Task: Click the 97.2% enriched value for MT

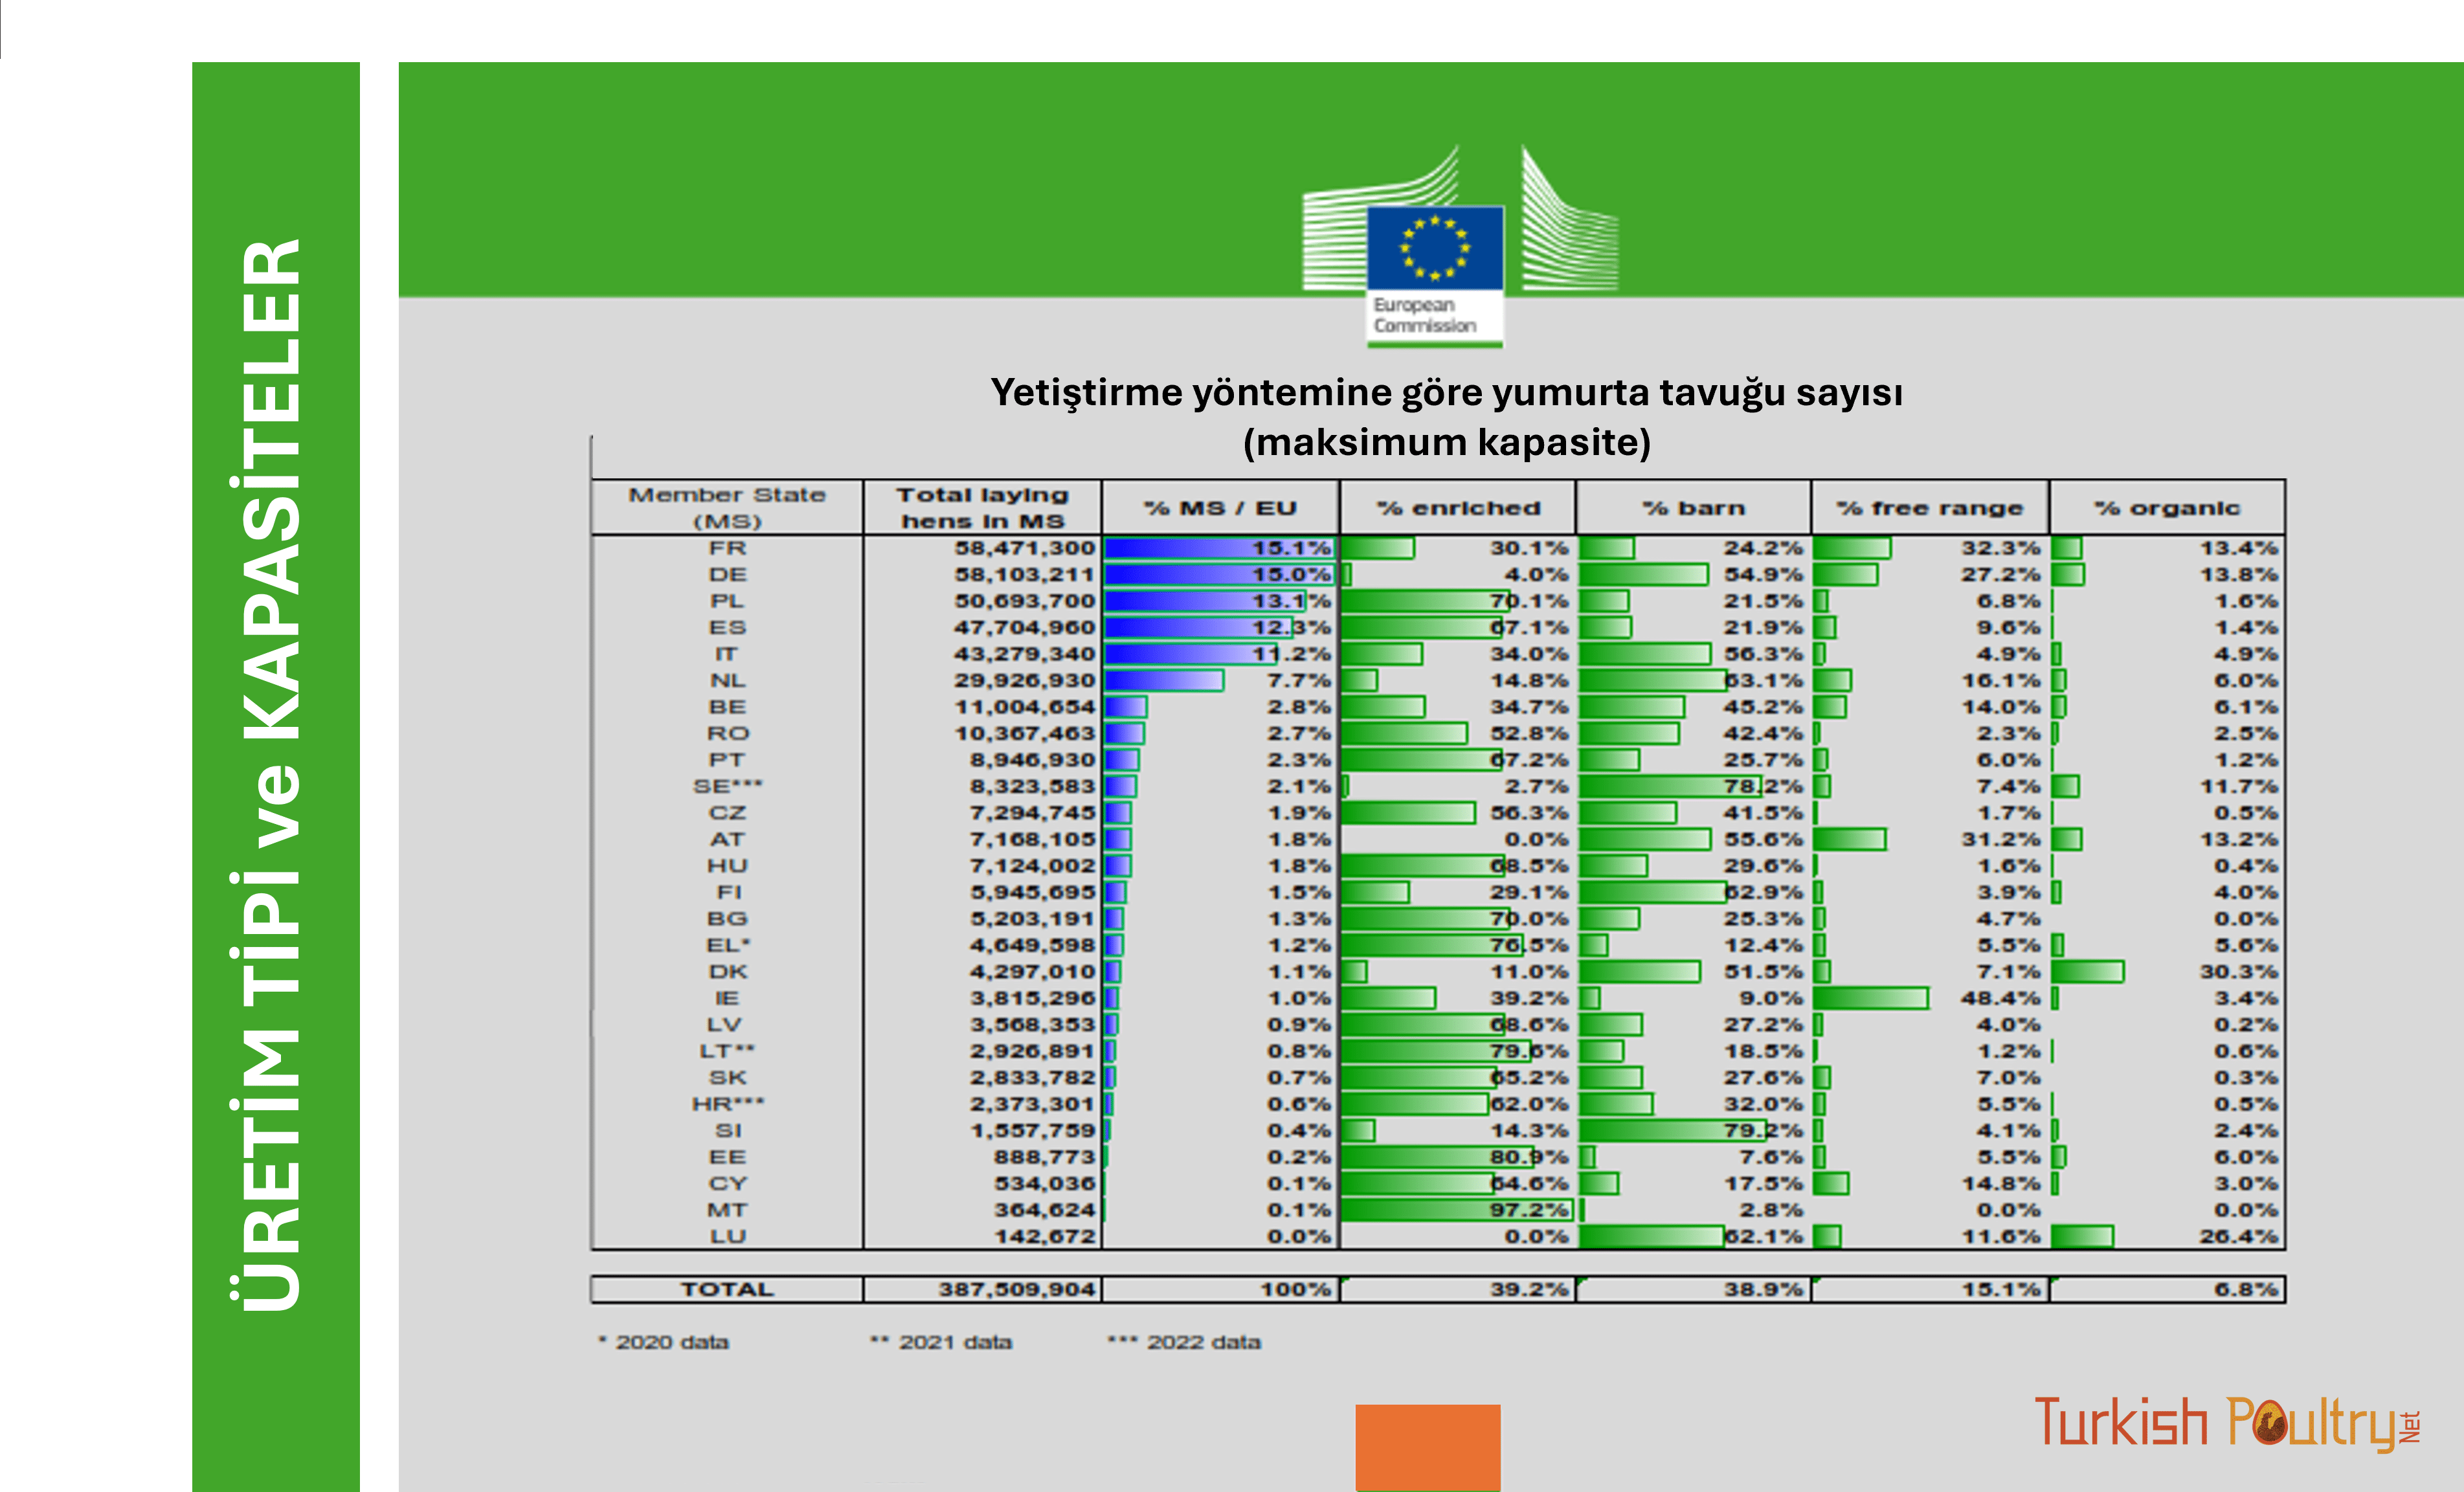Action: [x=1529, y=1210]
